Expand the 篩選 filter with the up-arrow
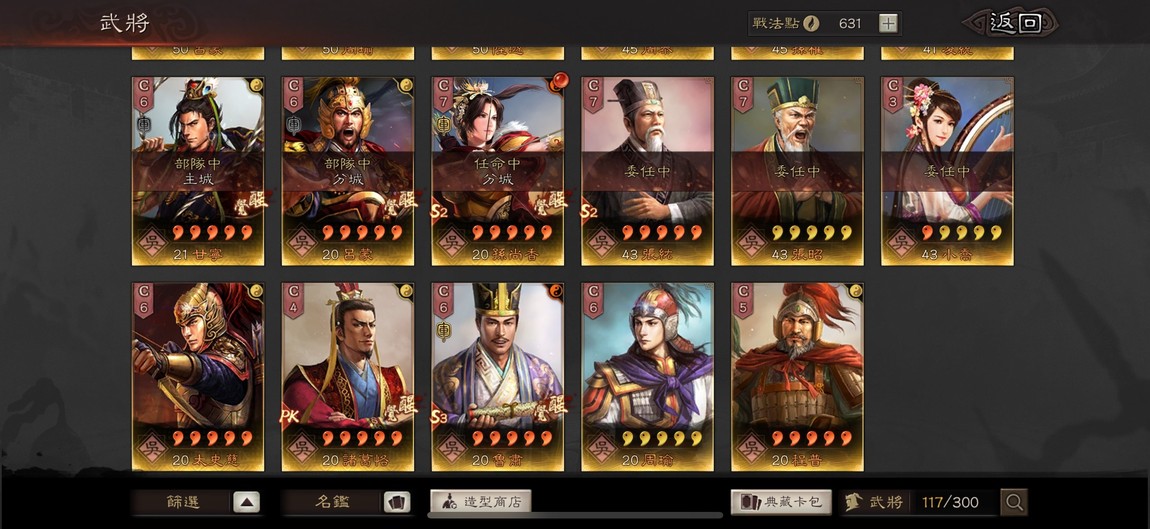 click(246, 503)
